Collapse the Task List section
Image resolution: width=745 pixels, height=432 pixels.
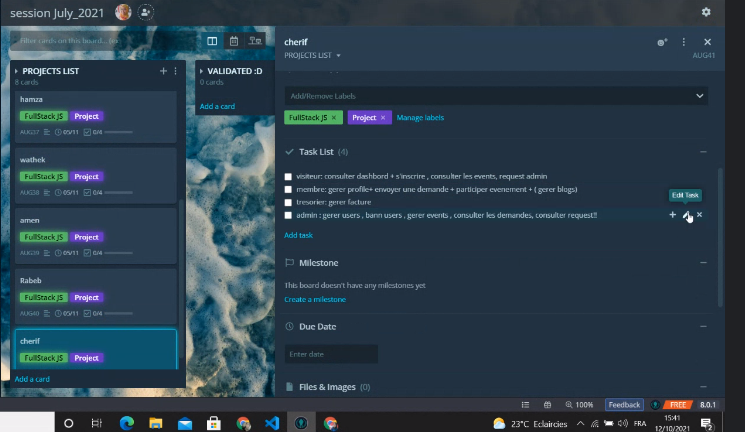pyautogui.click(x=703, y=152)
